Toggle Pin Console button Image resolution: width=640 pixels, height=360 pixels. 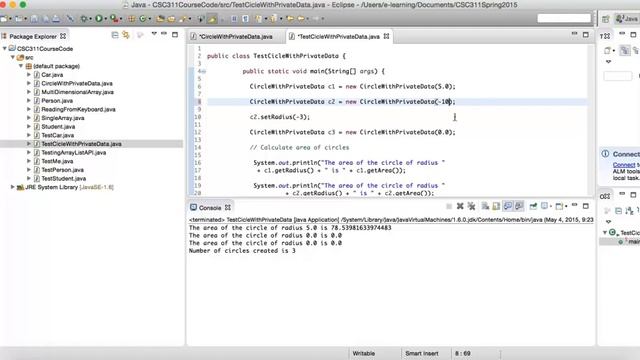coord(533,207)
